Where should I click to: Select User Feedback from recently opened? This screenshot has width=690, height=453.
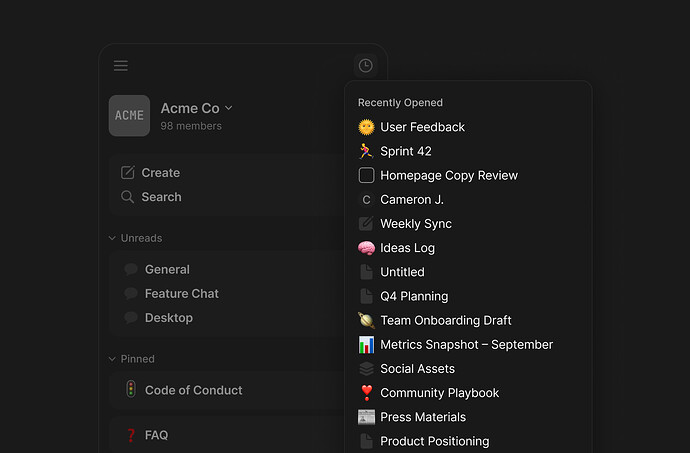coord(422,127)
